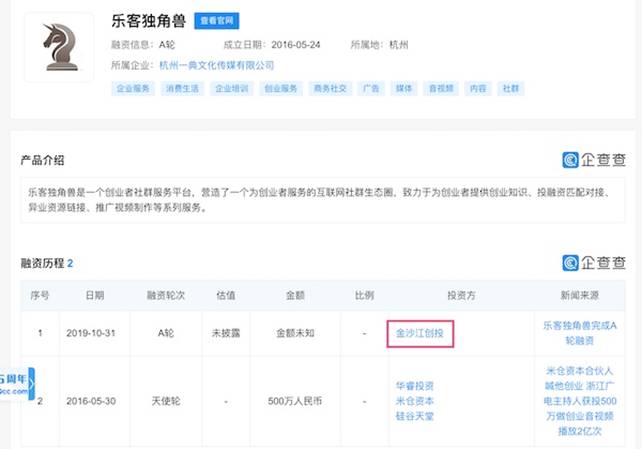Select the 企业培训 tag

pos(232,88)
